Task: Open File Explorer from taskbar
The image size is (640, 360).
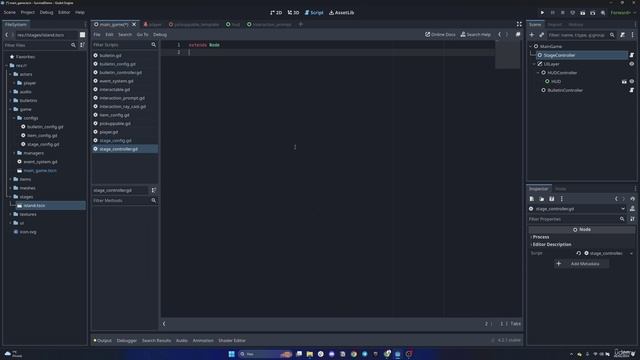Action: click(310, 354)
